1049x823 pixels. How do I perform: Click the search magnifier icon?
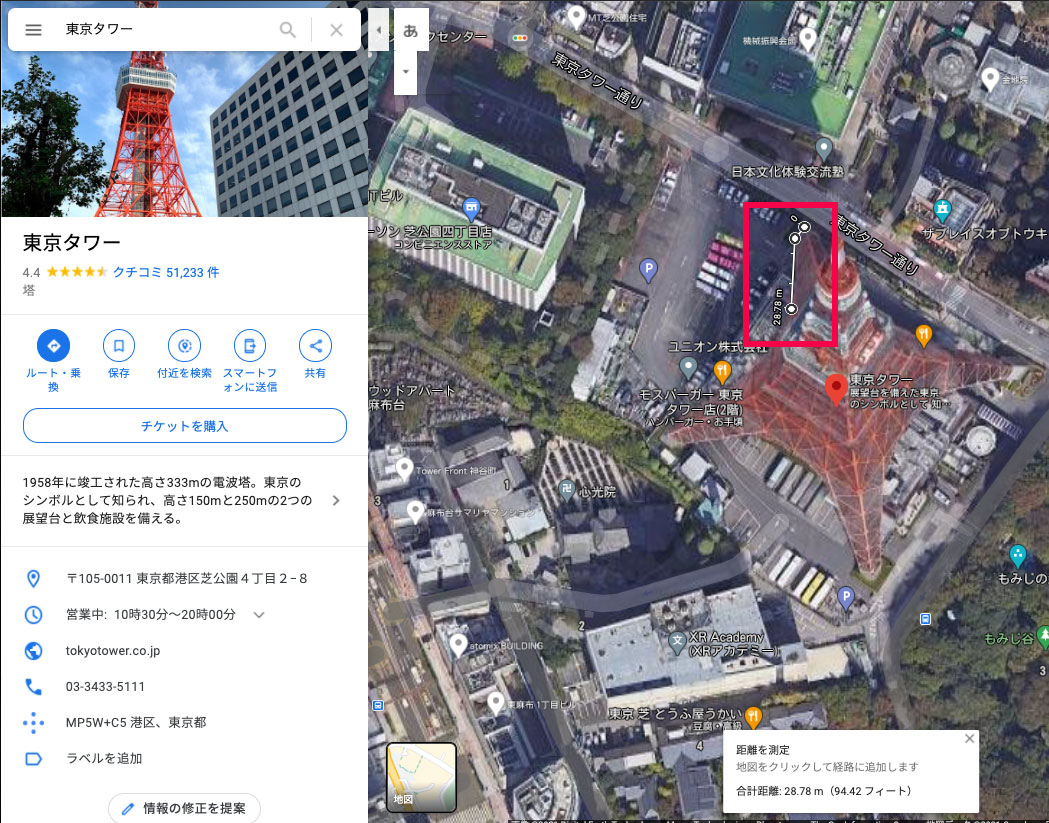coord(288,29)
